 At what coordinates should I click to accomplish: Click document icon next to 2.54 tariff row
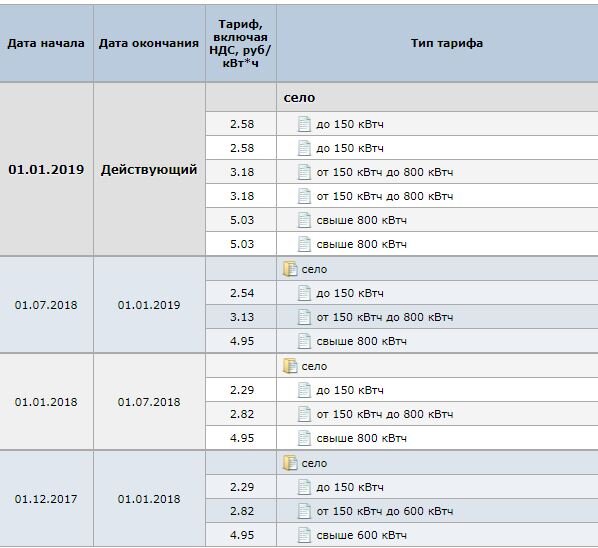[304, 293]
